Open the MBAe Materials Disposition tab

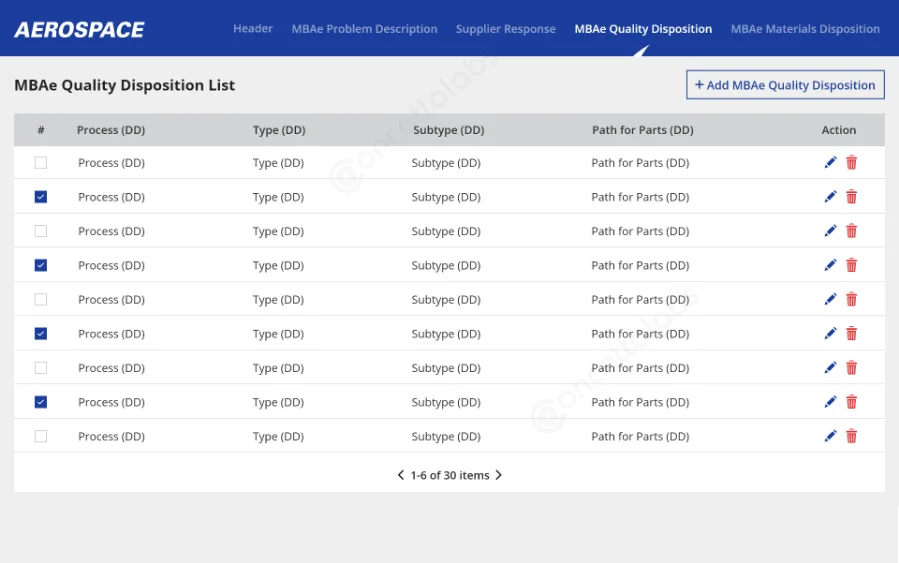coord(805,29)
